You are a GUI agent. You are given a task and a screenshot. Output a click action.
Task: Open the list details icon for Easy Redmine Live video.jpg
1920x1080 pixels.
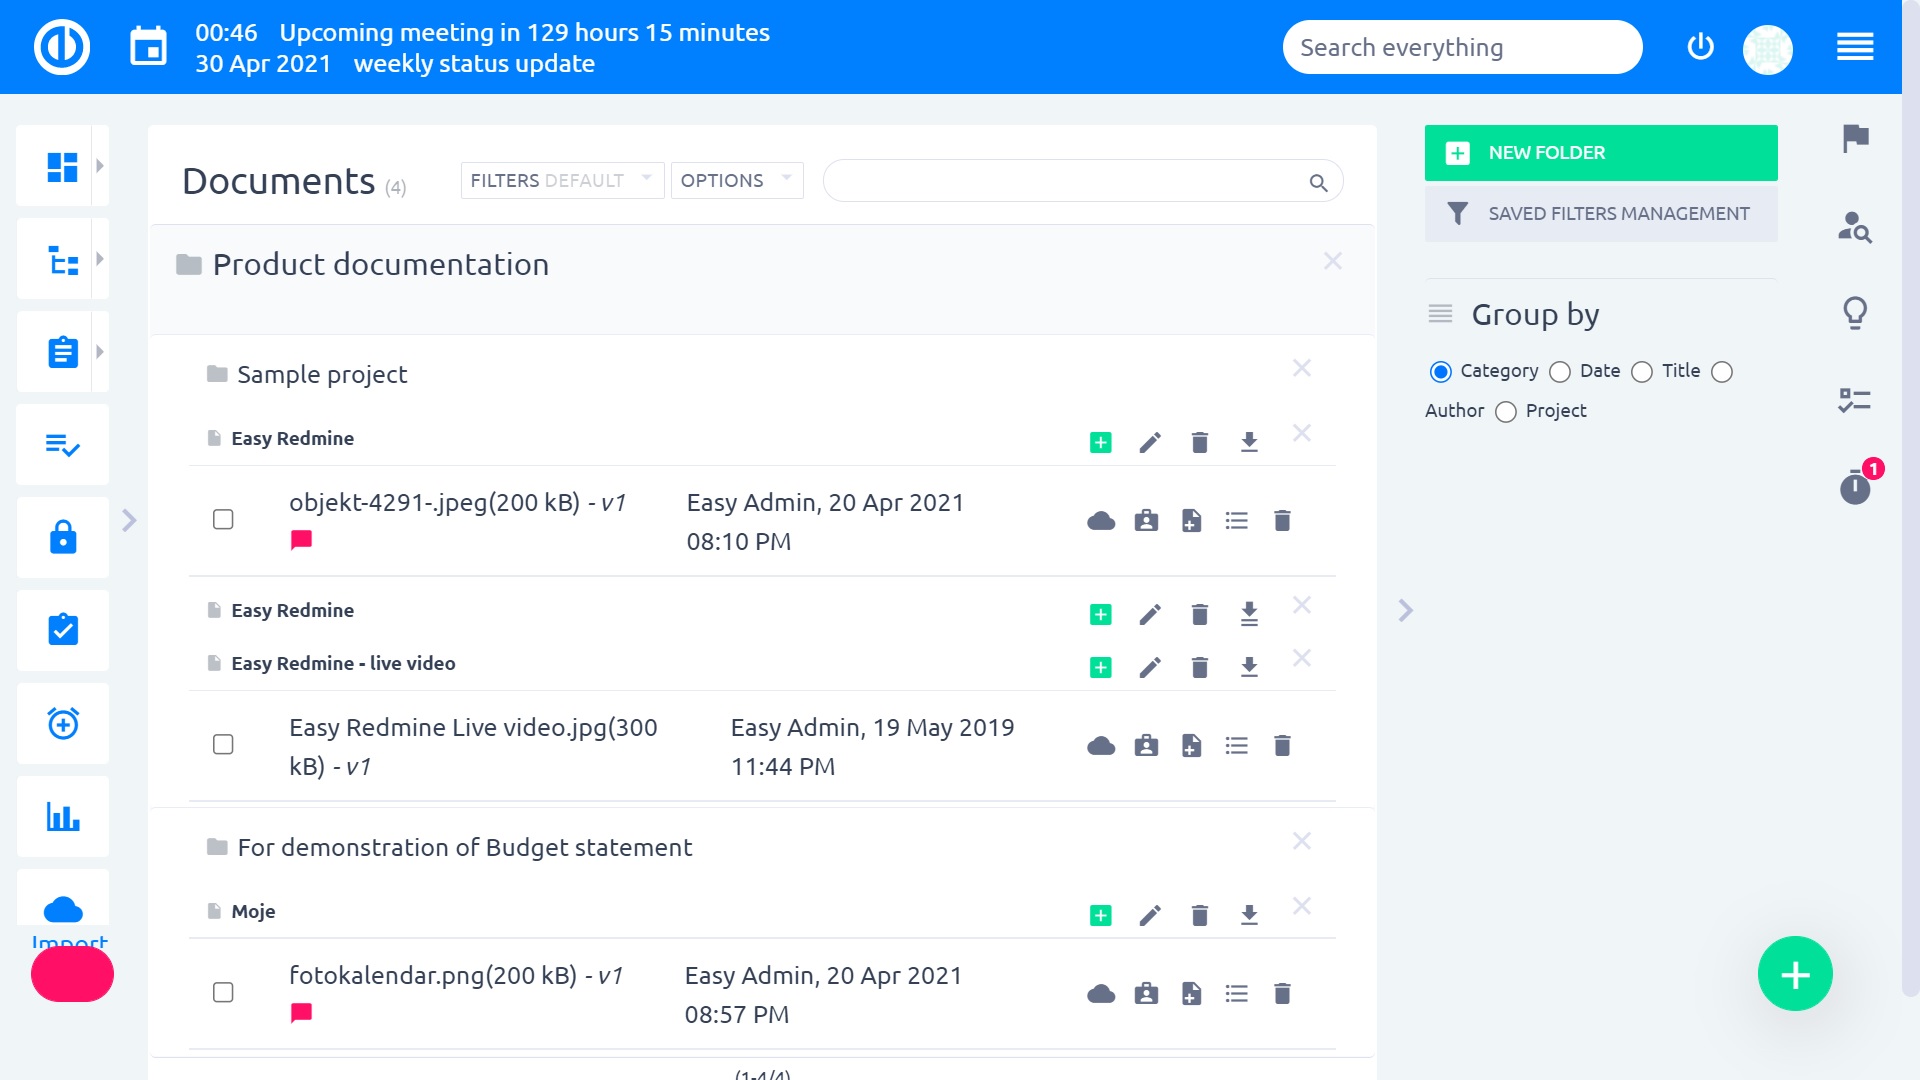[x=1237, y=745]
